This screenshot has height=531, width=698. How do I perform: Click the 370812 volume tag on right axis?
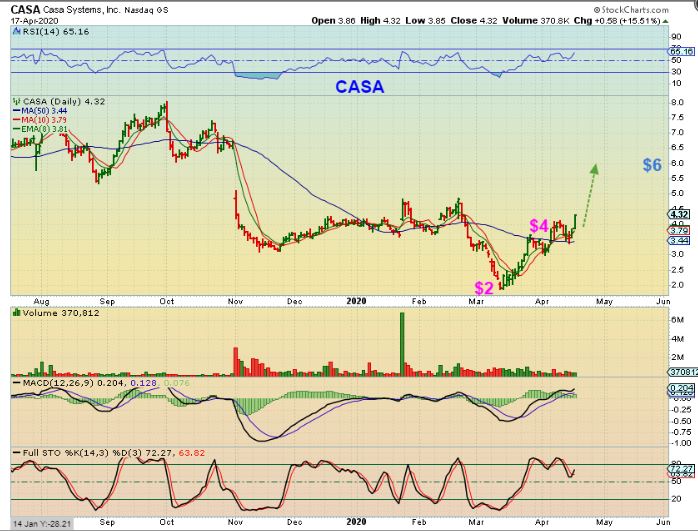(682, 372)
